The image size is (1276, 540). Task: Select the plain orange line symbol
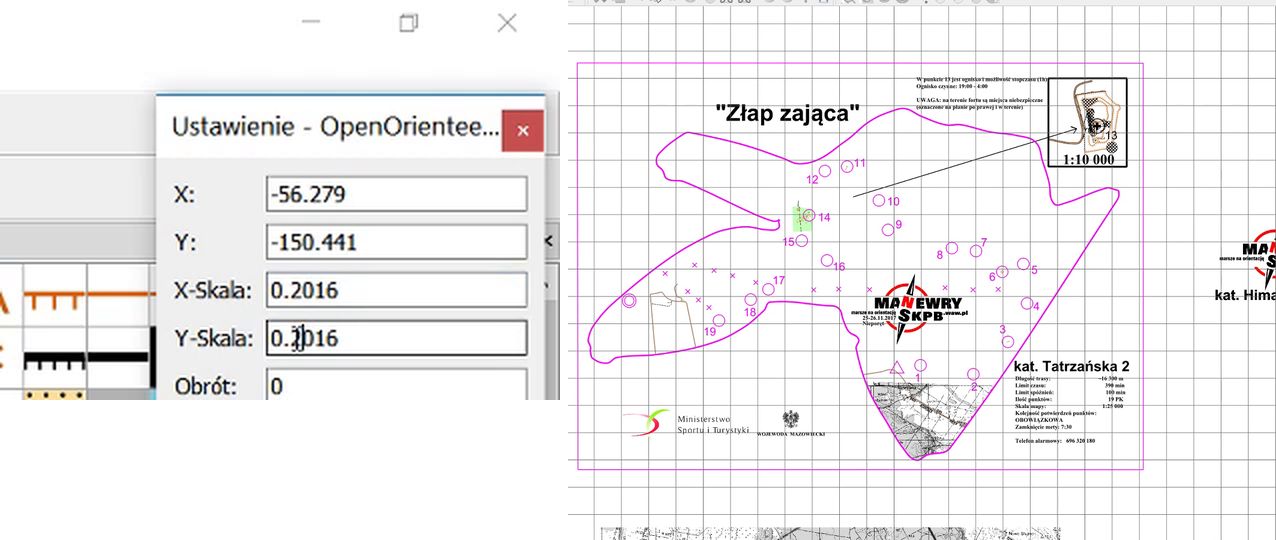coord(120,295)
